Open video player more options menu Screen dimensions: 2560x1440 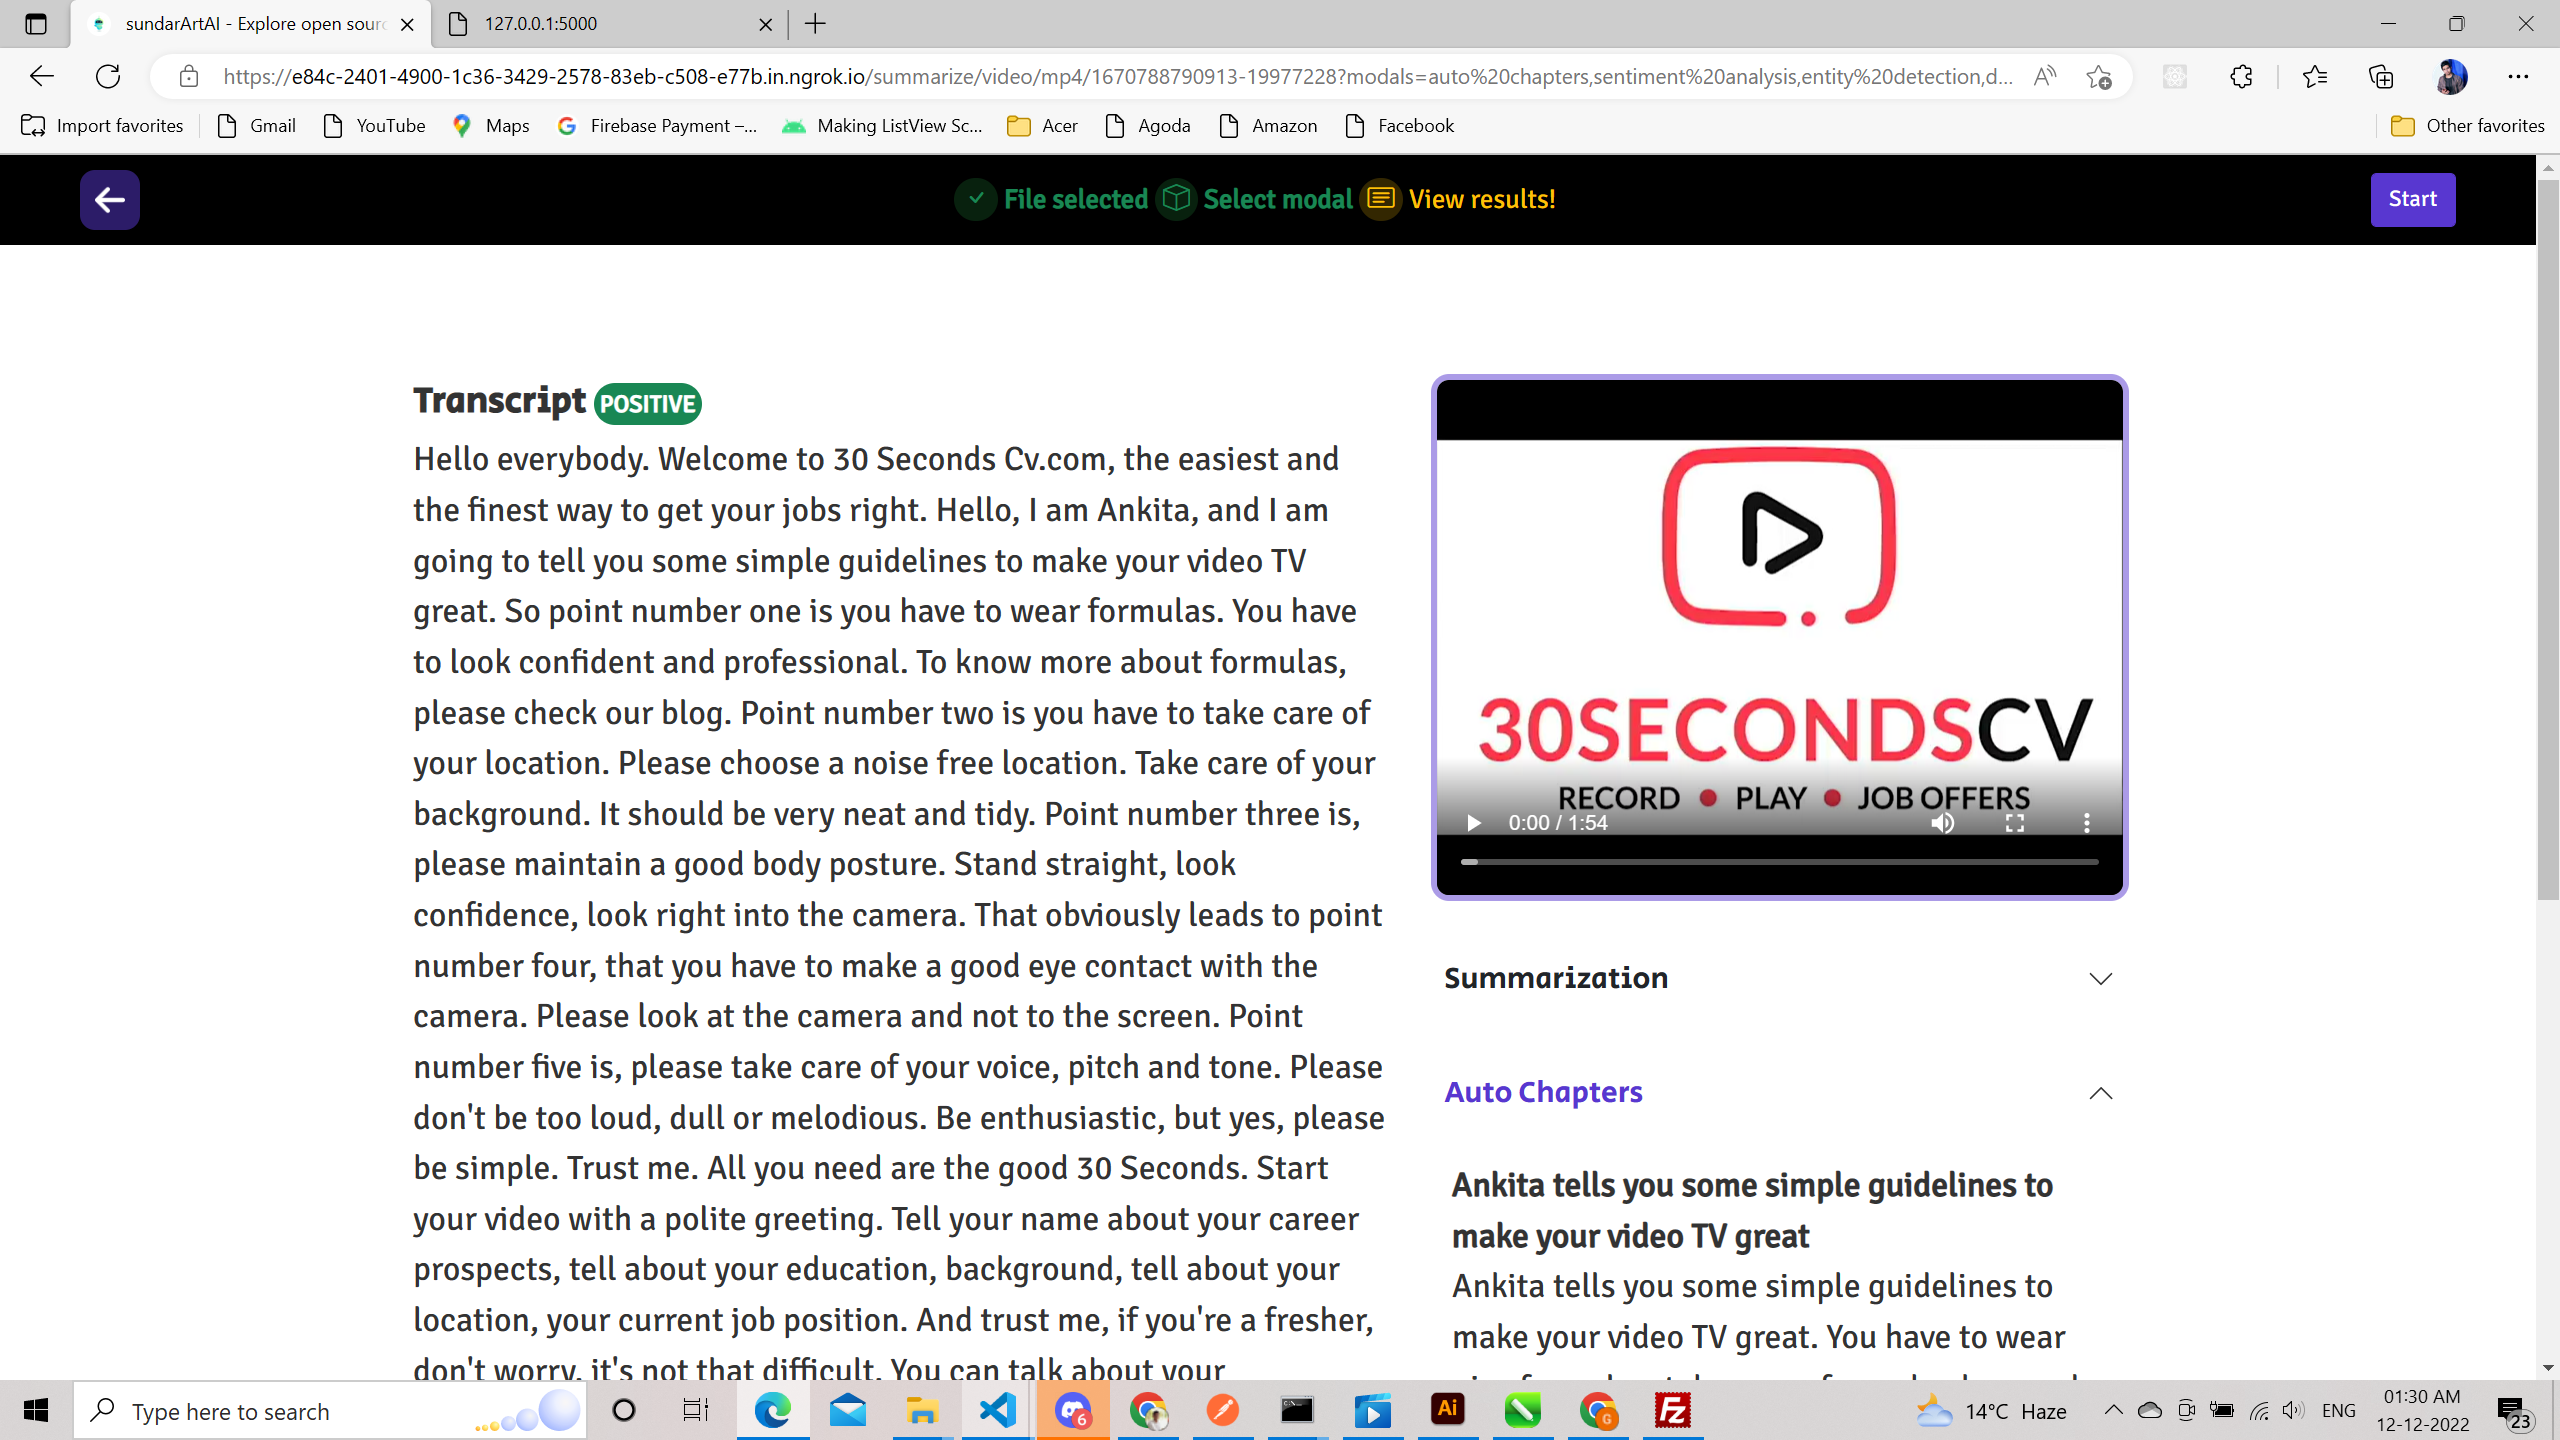coord(2086,823)
